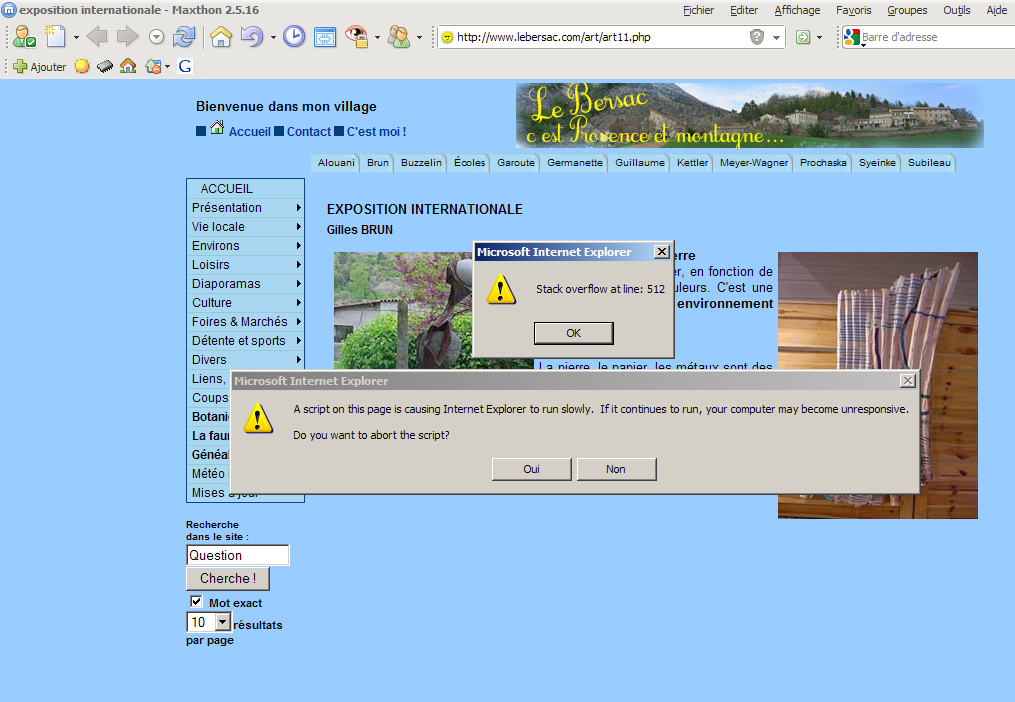
Task: Click the 'Barre d'adresse' search field
Action: [x=937, y=38]
